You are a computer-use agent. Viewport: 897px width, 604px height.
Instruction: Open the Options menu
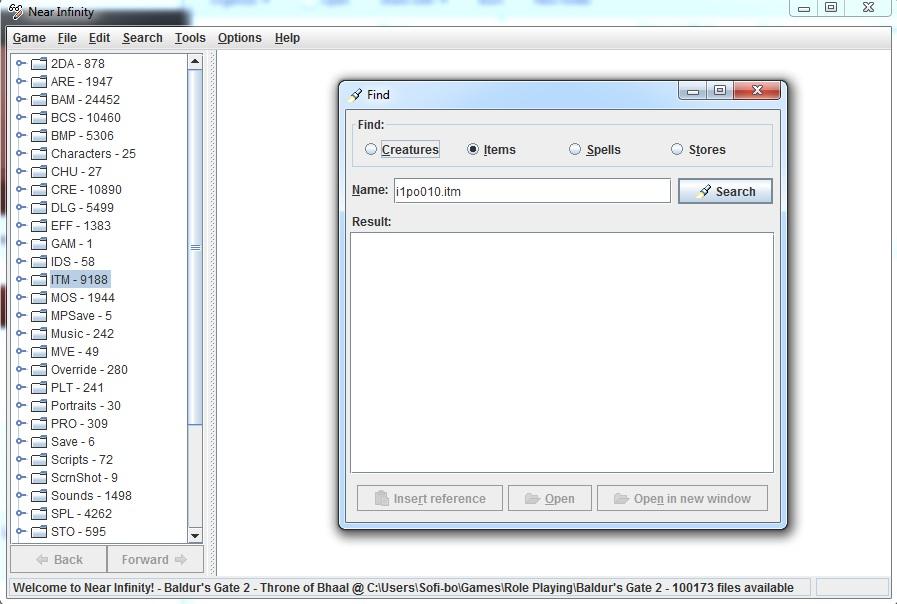click(x=239, y=38)
